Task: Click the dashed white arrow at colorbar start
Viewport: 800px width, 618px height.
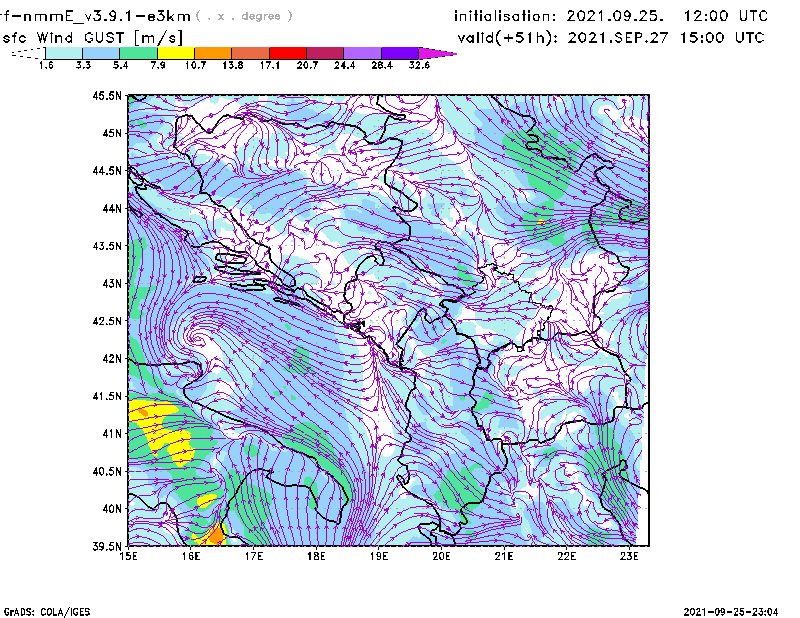Action: (x=28, y=53)
